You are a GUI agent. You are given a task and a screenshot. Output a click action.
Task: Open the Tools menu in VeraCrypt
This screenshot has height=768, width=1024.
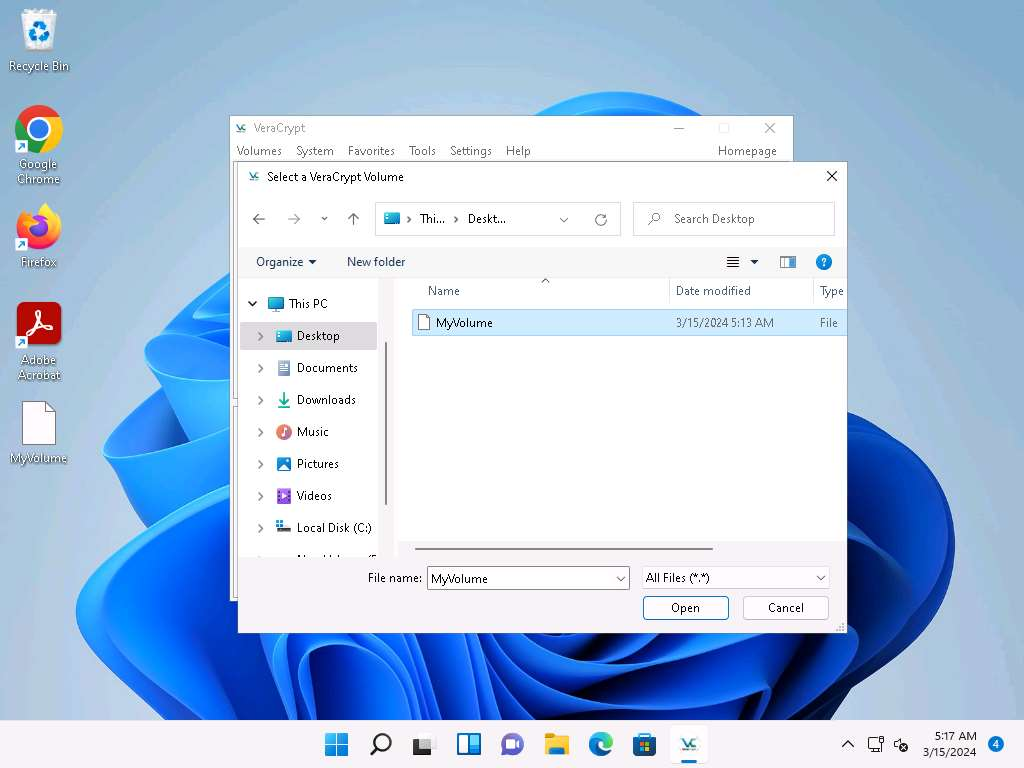422,151
